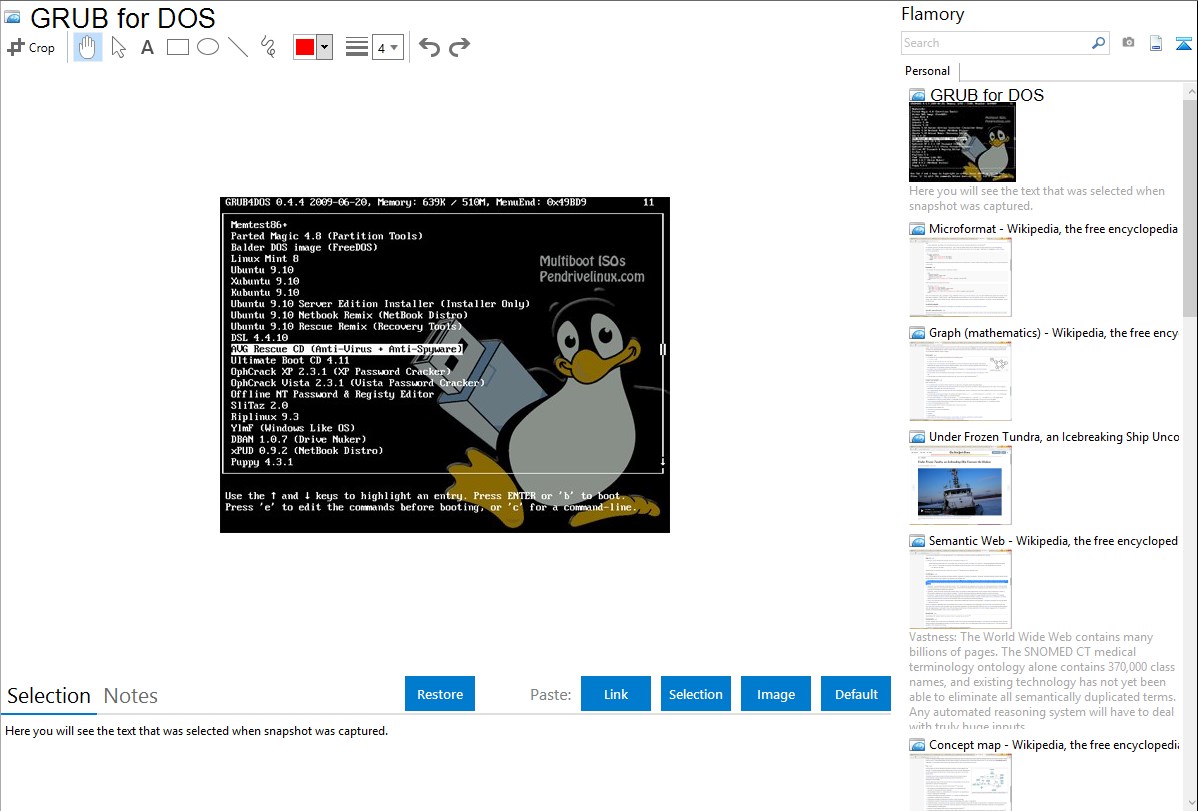Select the text annotation tool
This screenshot has height=811, width=1198.
147,47
